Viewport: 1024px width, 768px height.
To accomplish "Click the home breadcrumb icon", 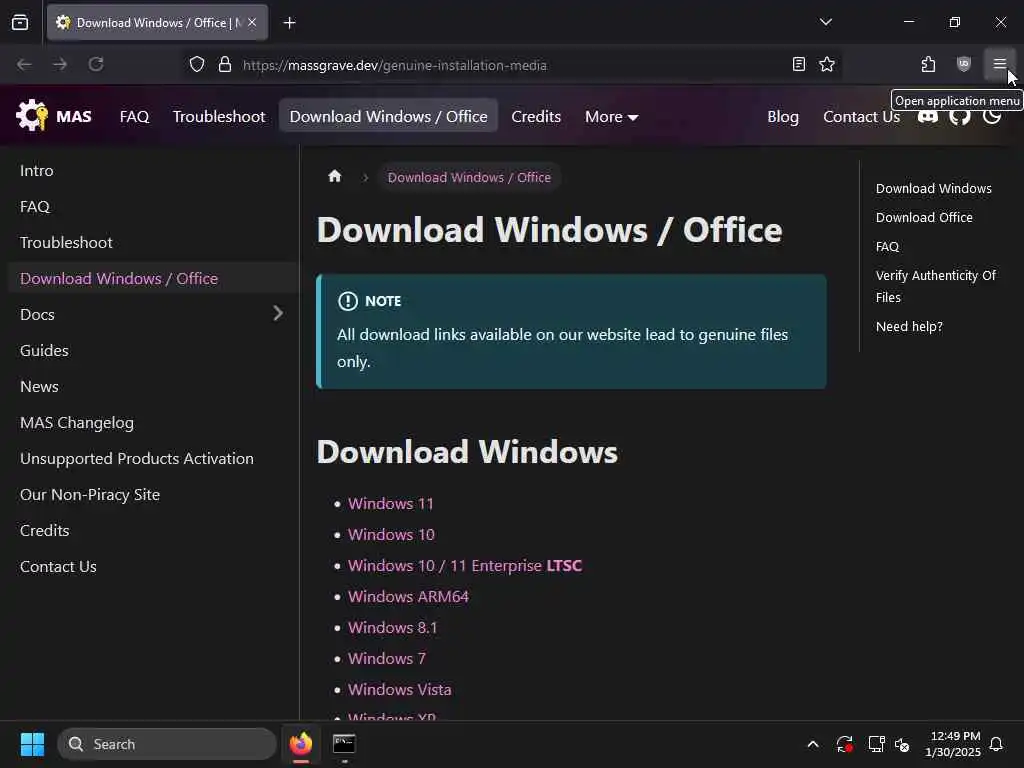I will click(x=334, y=176).
